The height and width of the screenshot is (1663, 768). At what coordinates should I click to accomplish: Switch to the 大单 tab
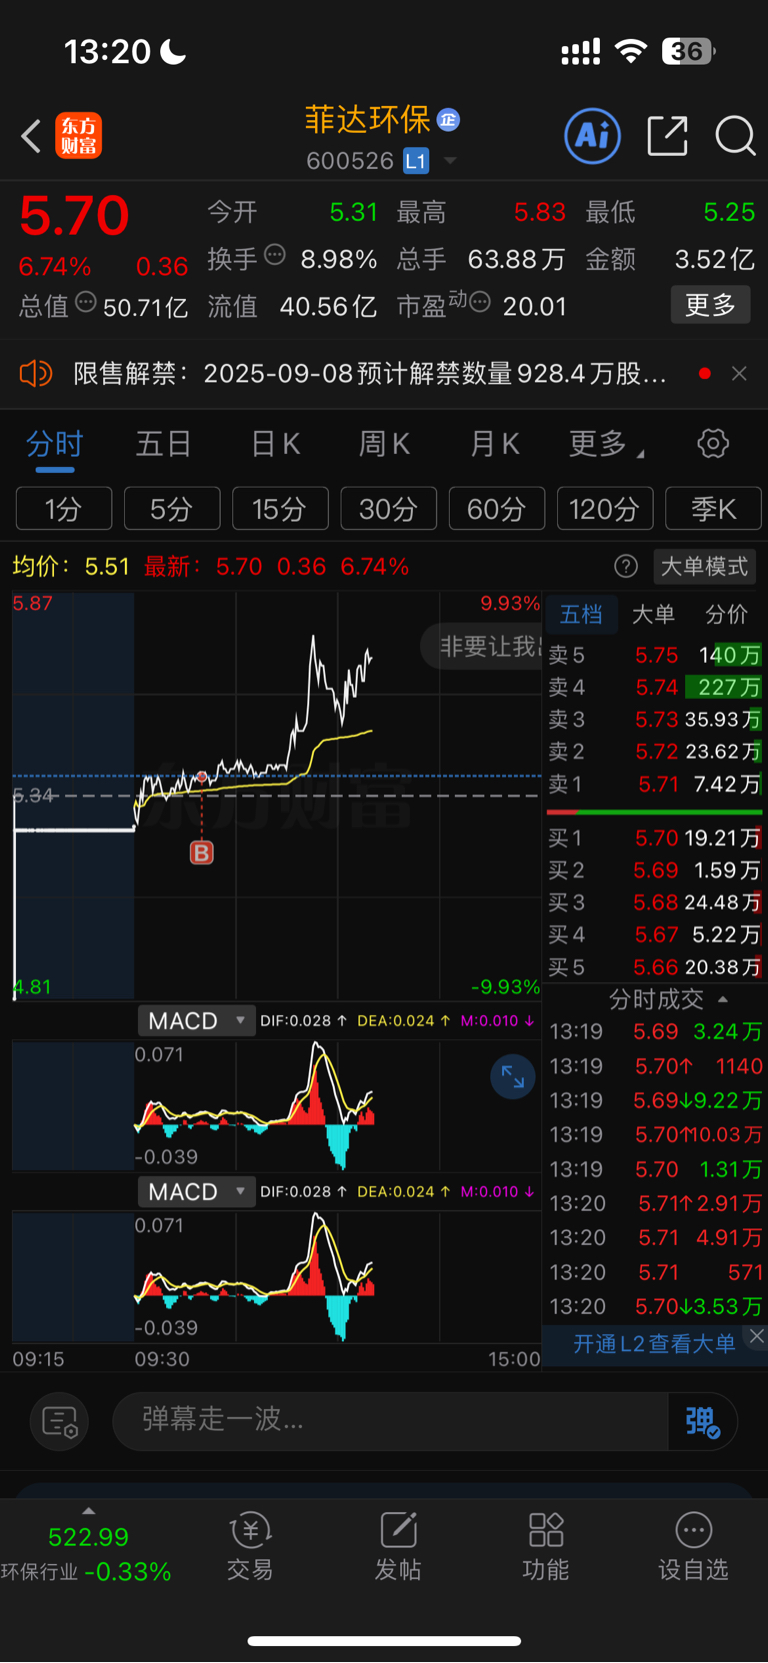click(653, 614)
